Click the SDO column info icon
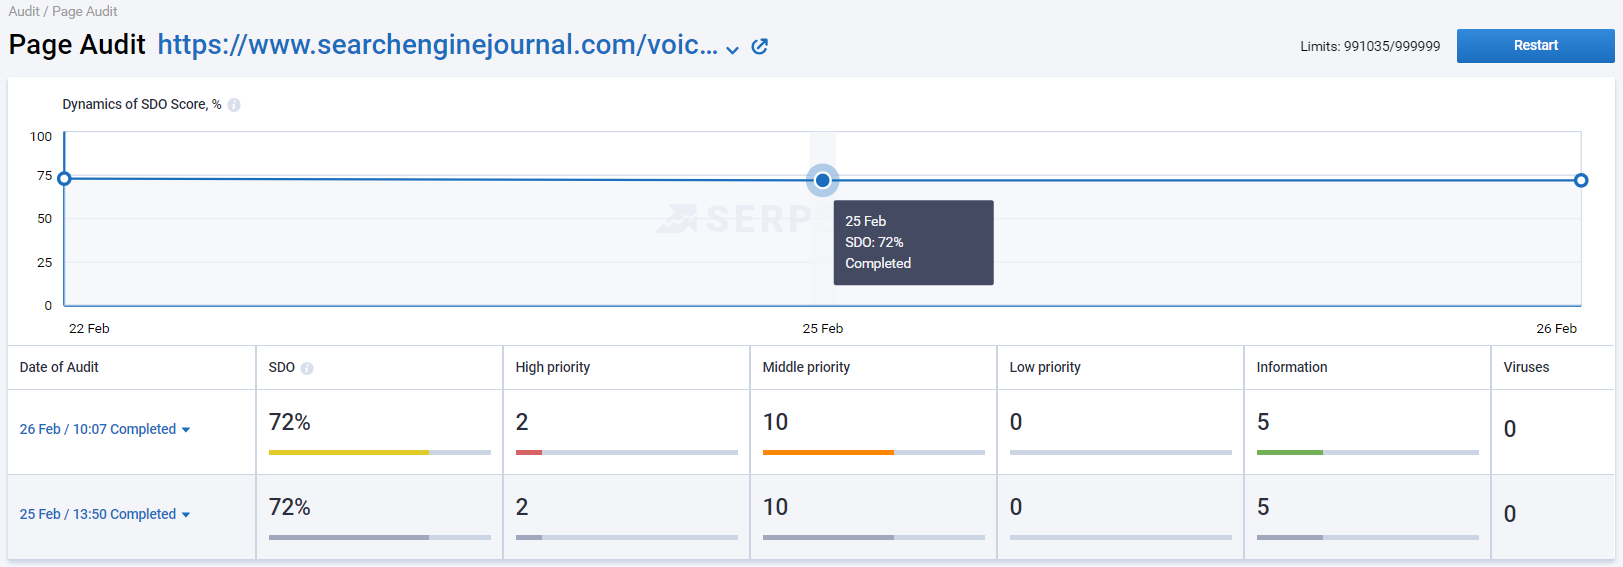Viewport: 1623px width, 567px height. pos(307,368)
